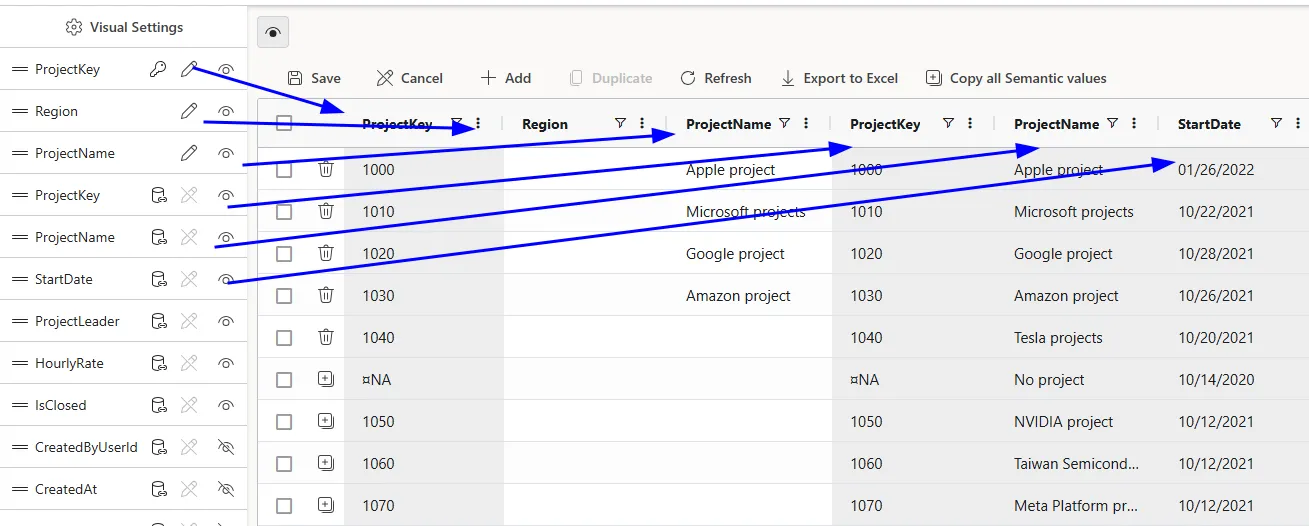The height and width of the screenshot is (526, 1309).
Task: Click the pencil edit icon for Region
Action: 189,112
